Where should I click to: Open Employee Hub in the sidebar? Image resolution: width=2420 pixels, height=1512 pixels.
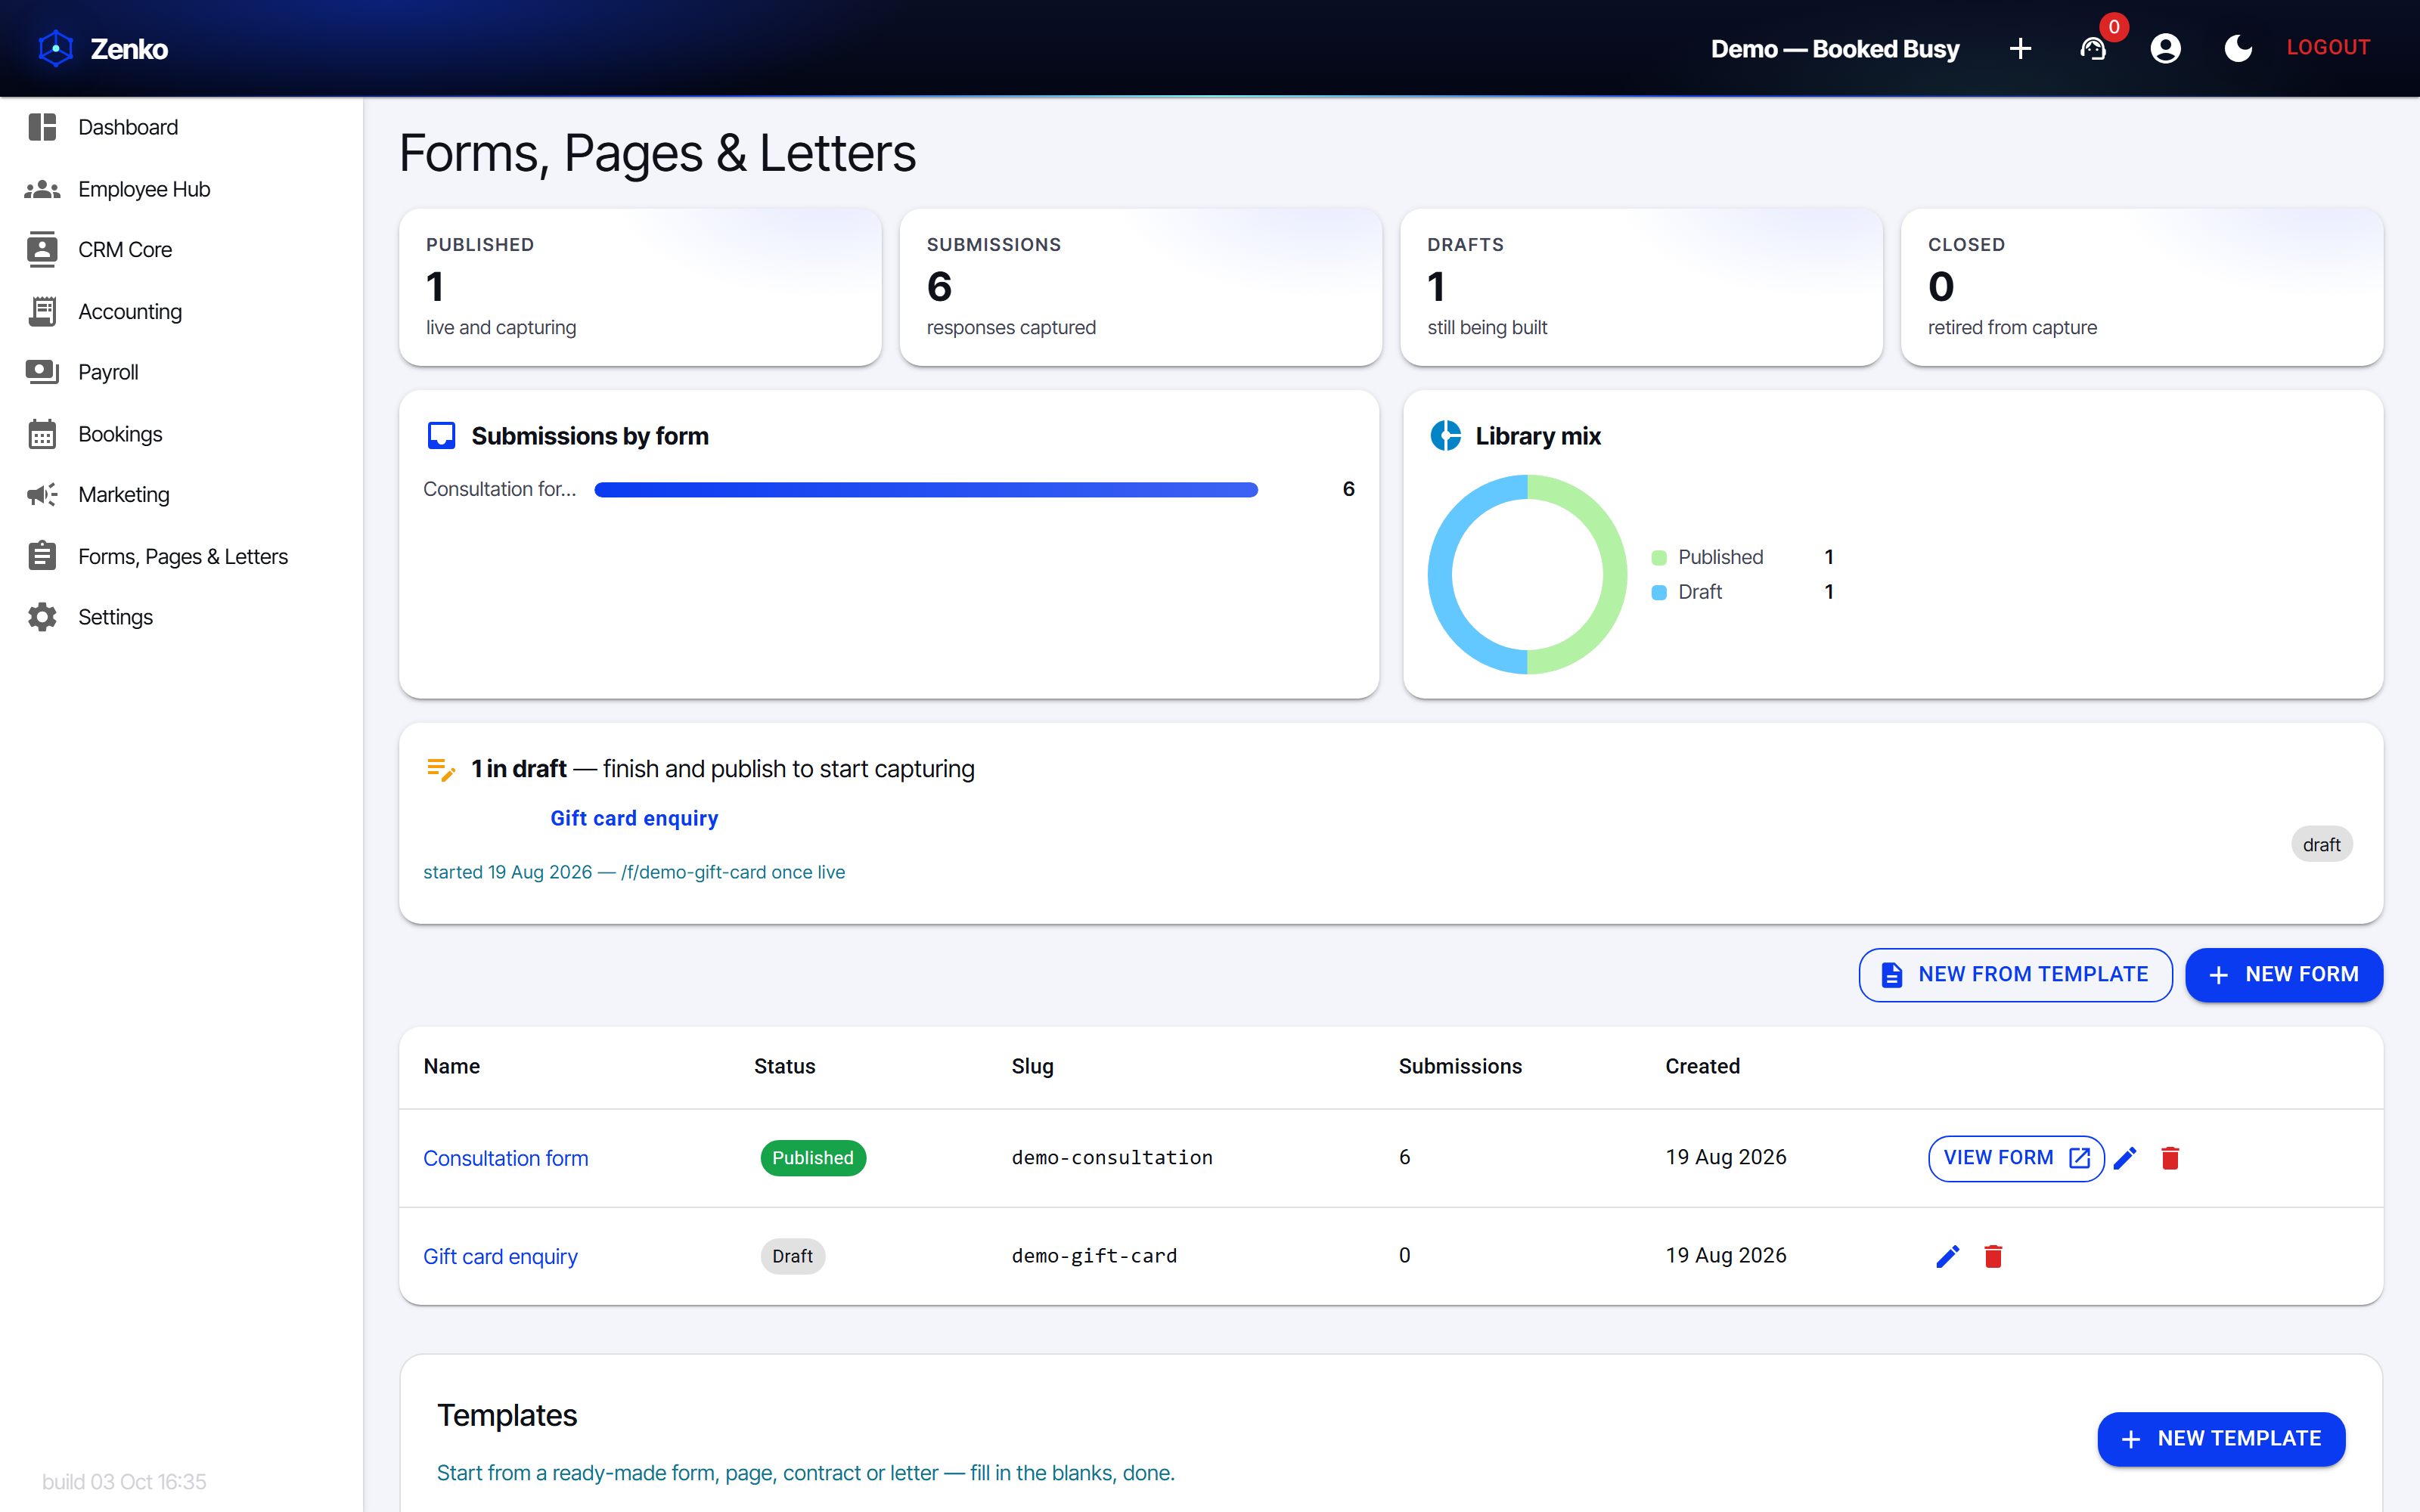tap(181, 189)
